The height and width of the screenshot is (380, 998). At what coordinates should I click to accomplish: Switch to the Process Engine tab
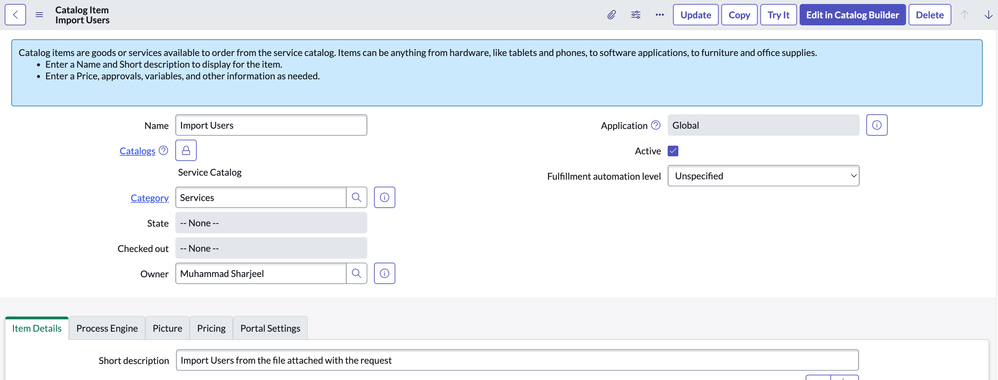coord(107,328)
